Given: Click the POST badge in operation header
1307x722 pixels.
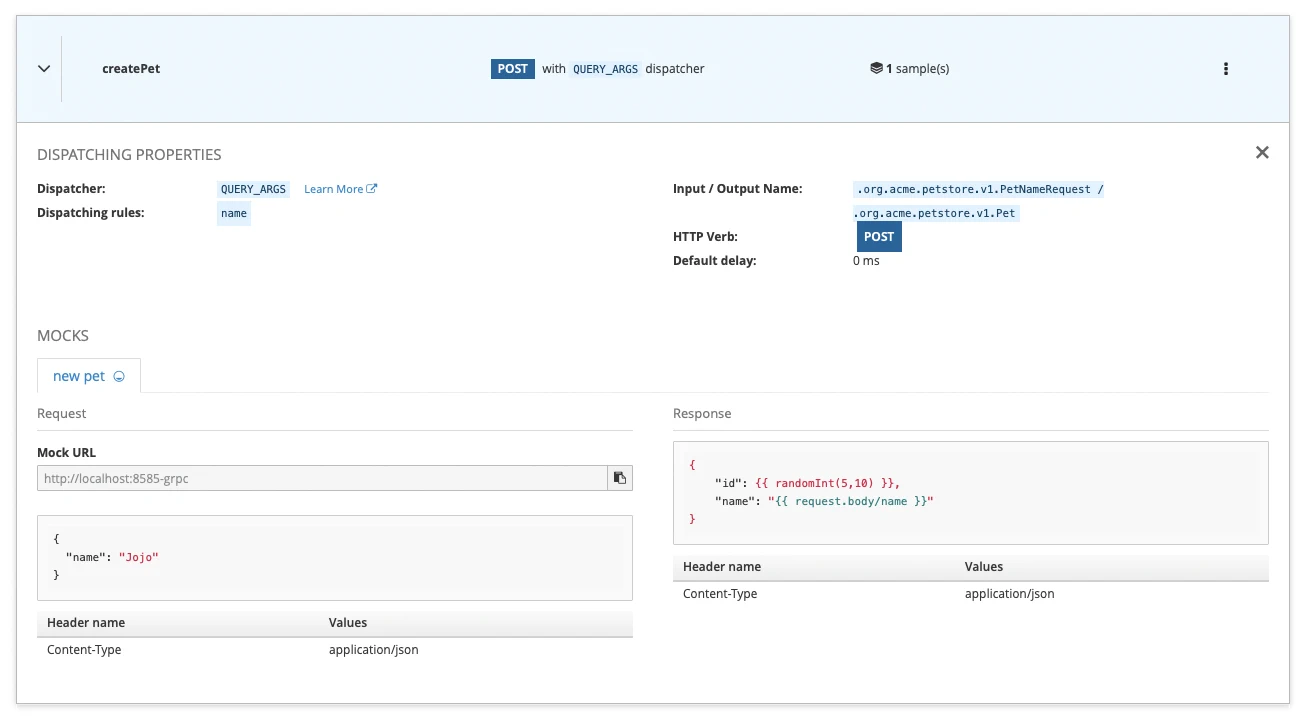Looking at the screenshot, I should click(x=512, y=69).
